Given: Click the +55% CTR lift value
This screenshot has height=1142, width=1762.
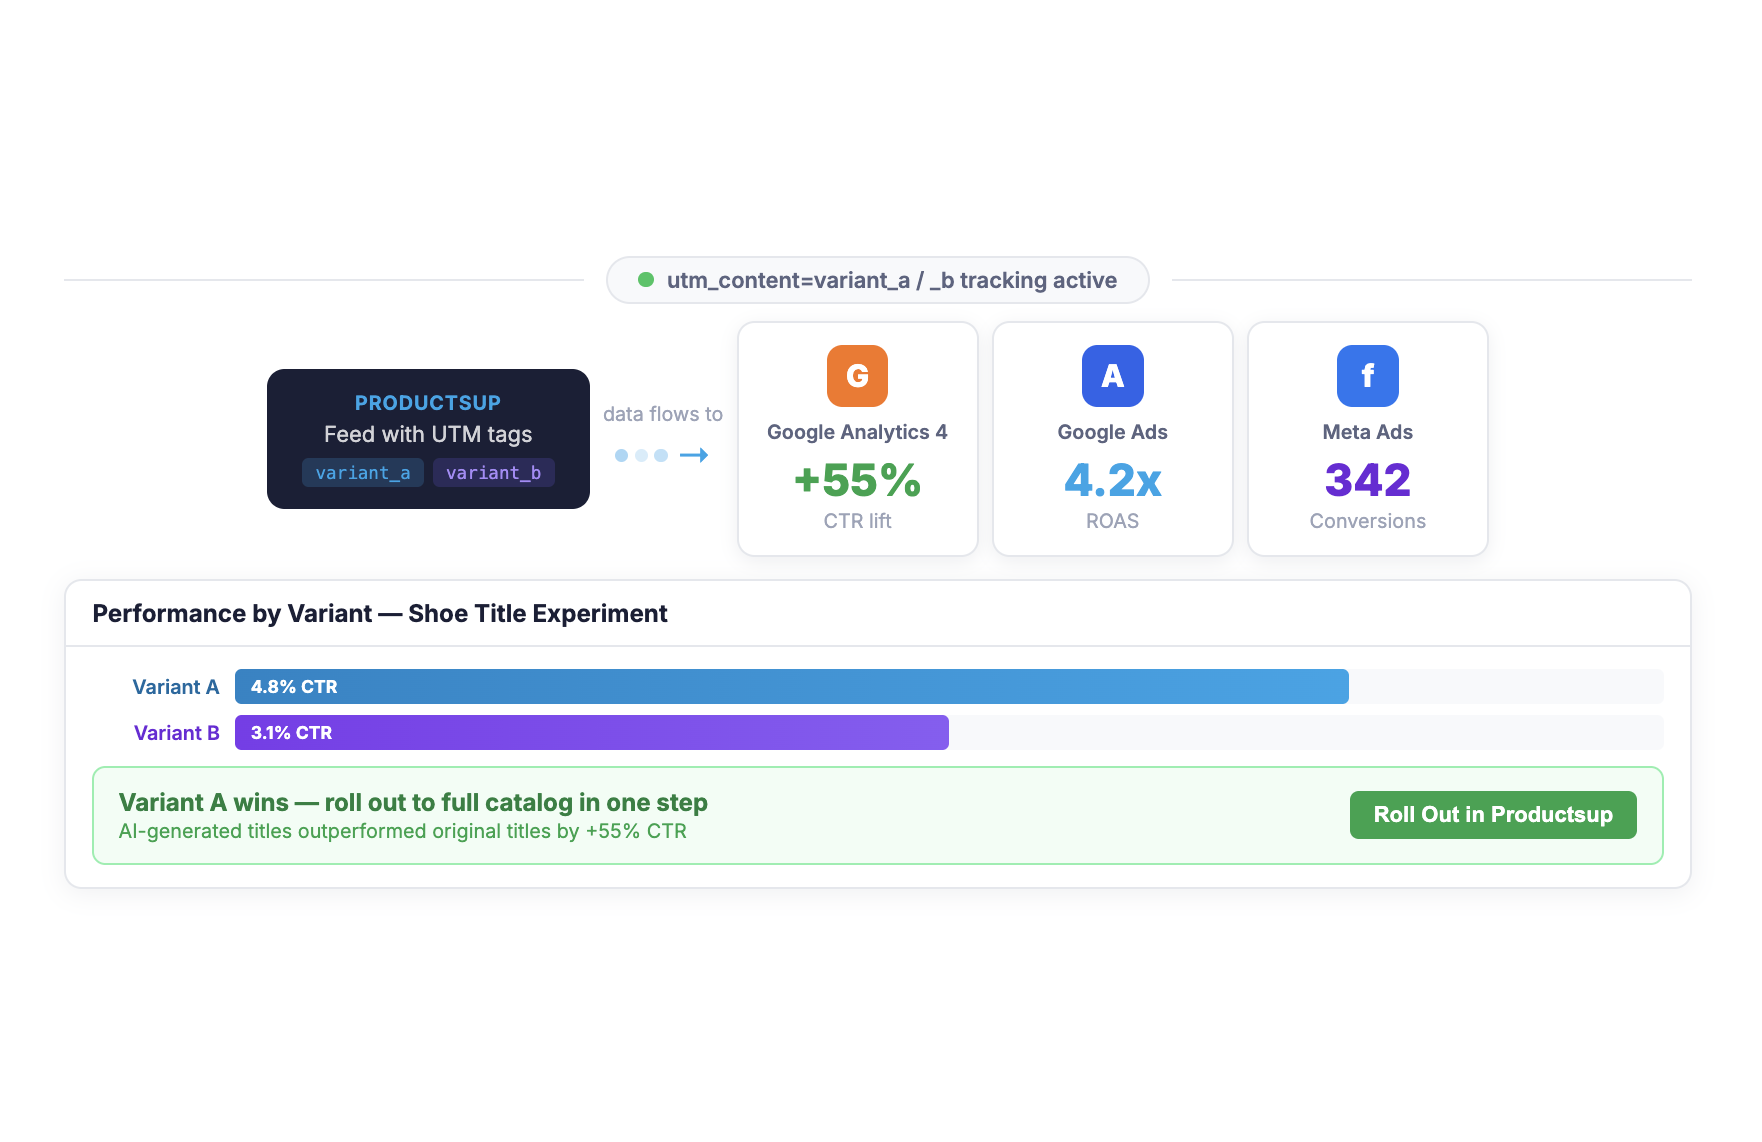Looking at the screenshot, I should (857, 480).
